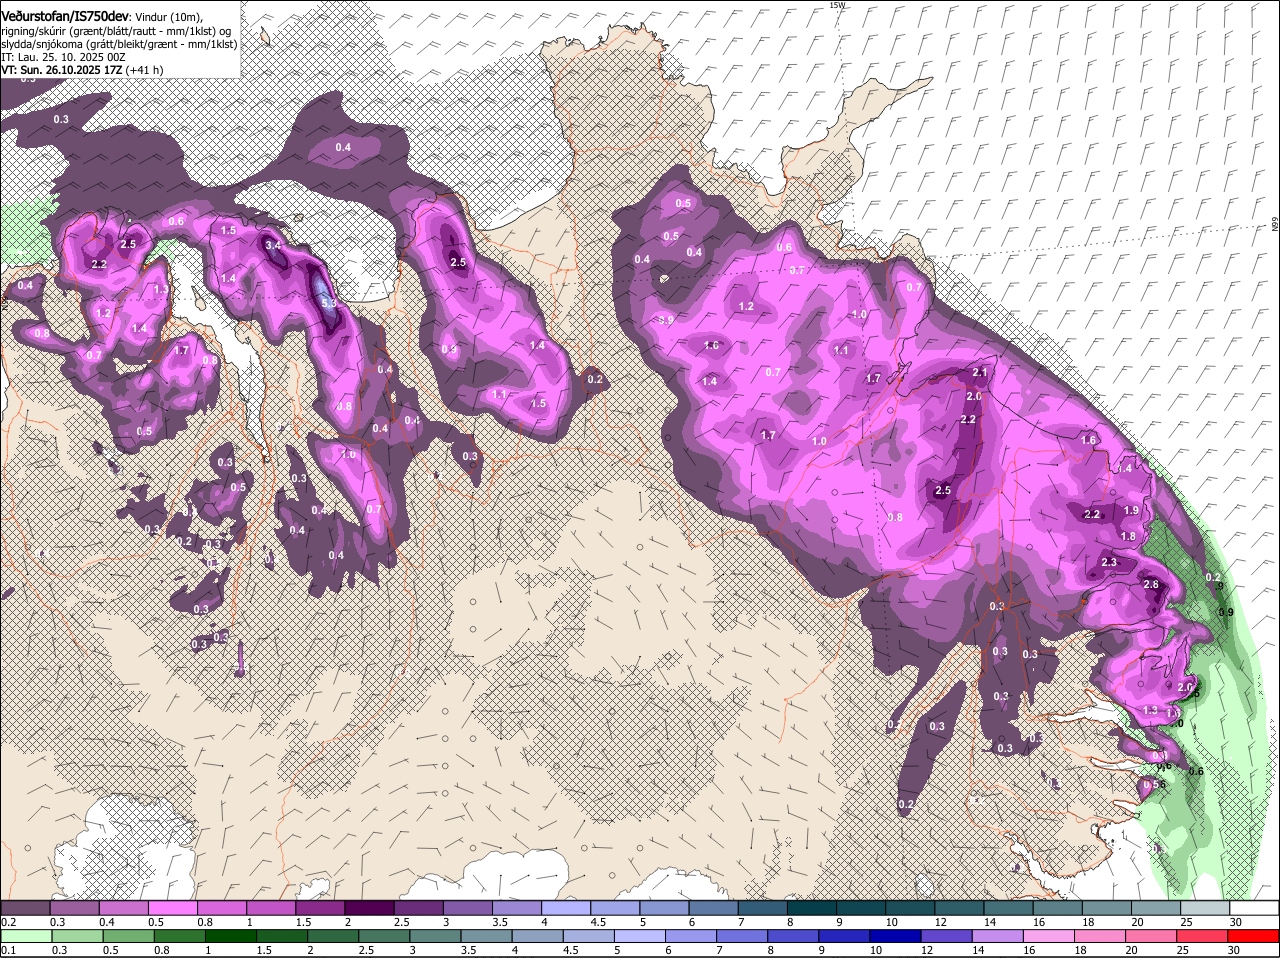Click the 12 swatch in the upper legend row
Viewport: 1280px width, 958px height.
(959, 908)
